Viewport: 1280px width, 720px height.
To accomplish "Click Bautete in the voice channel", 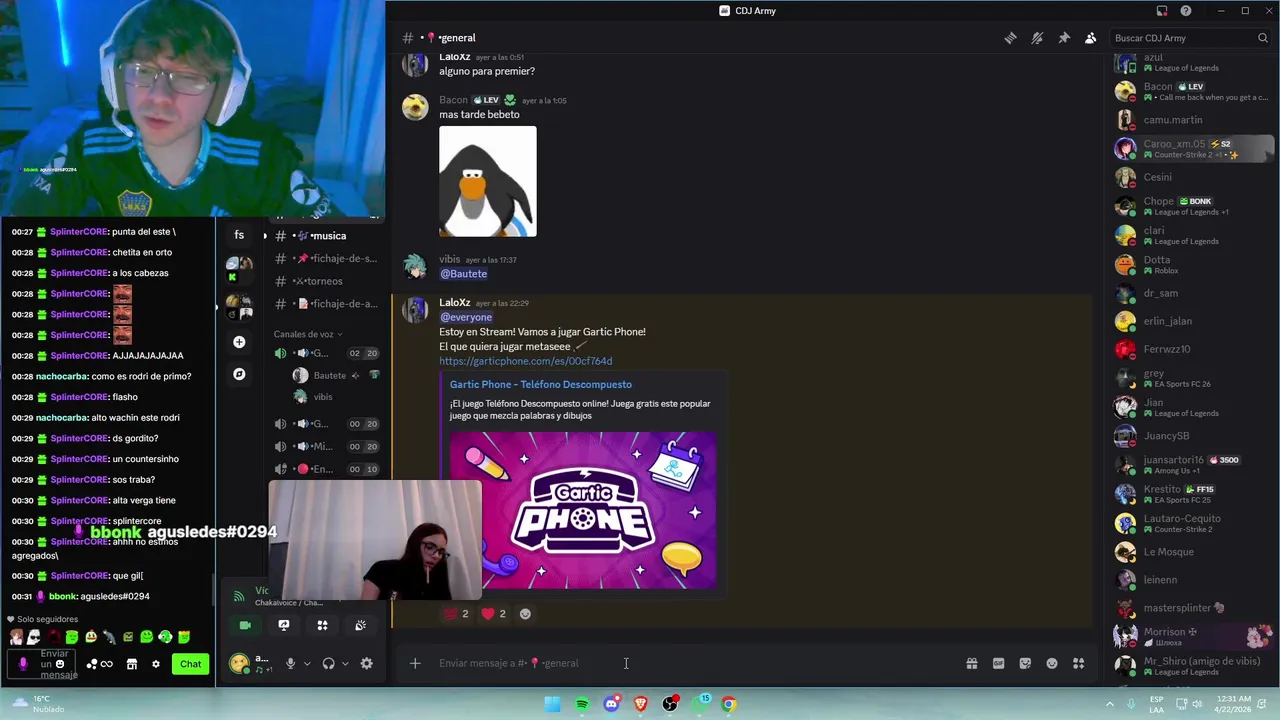I will pos(335,376).
